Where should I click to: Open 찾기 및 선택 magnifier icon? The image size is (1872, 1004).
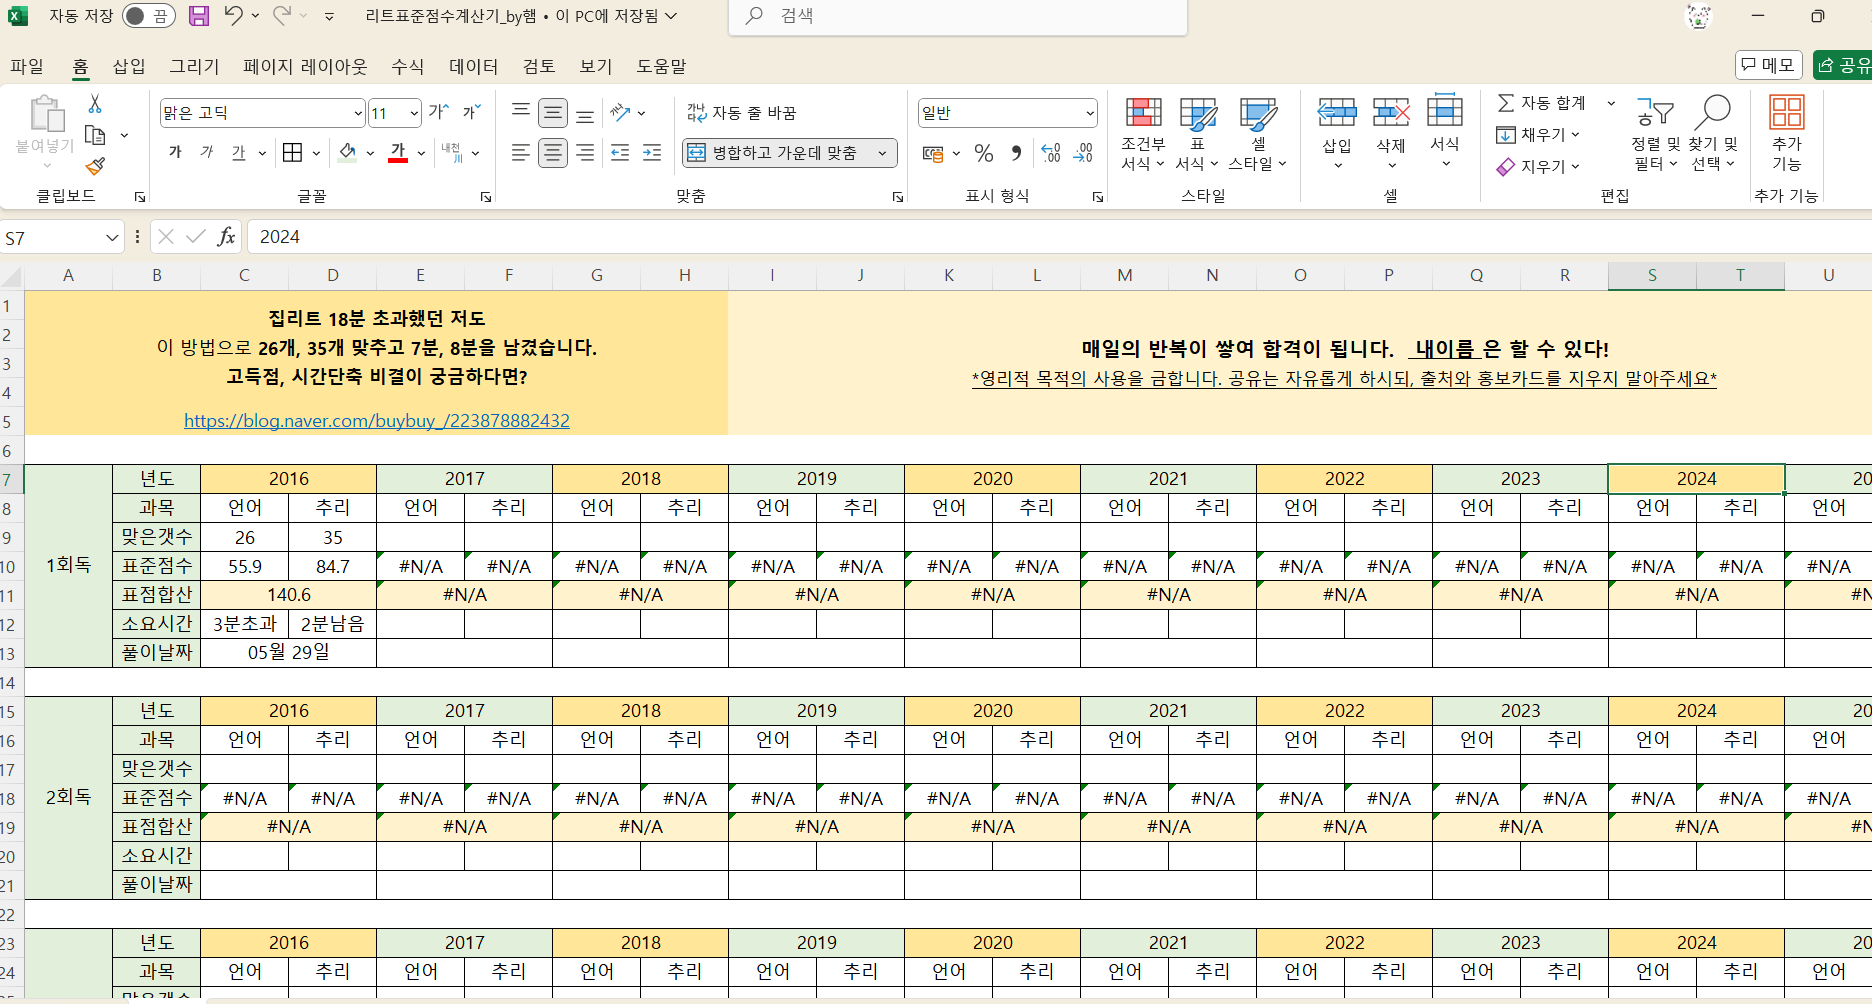tap(1714, 135)
